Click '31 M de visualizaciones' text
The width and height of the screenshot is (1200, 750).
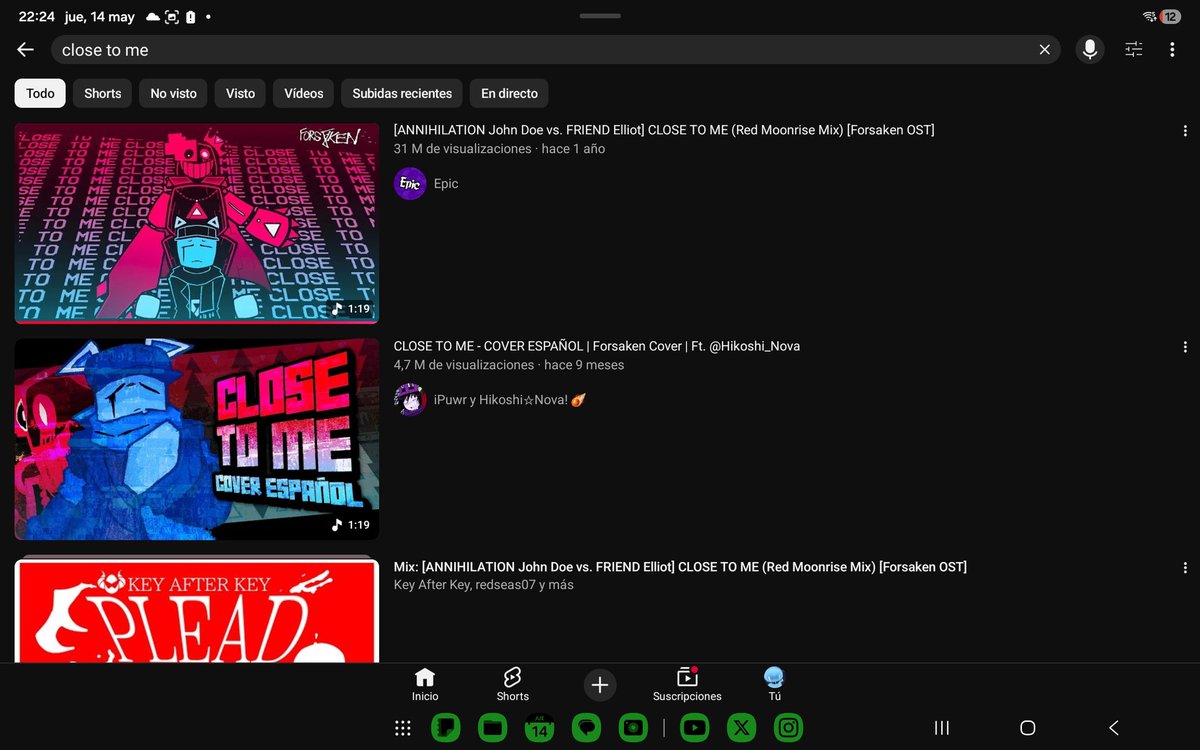point(463,149)
